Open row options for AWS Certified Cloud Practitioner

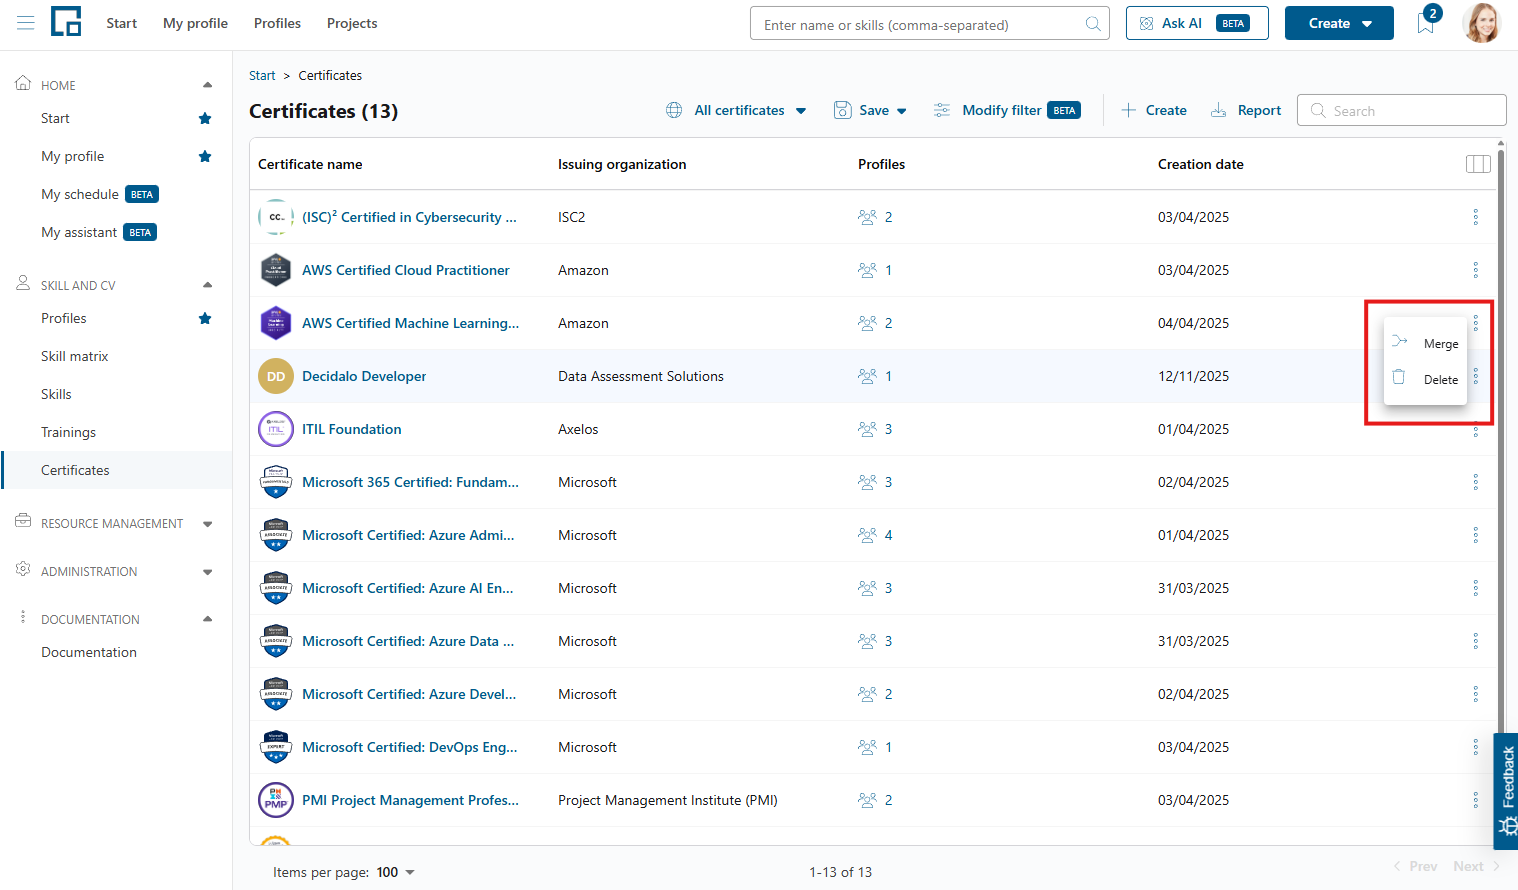pyautogui.click(x=1475, y=270)
